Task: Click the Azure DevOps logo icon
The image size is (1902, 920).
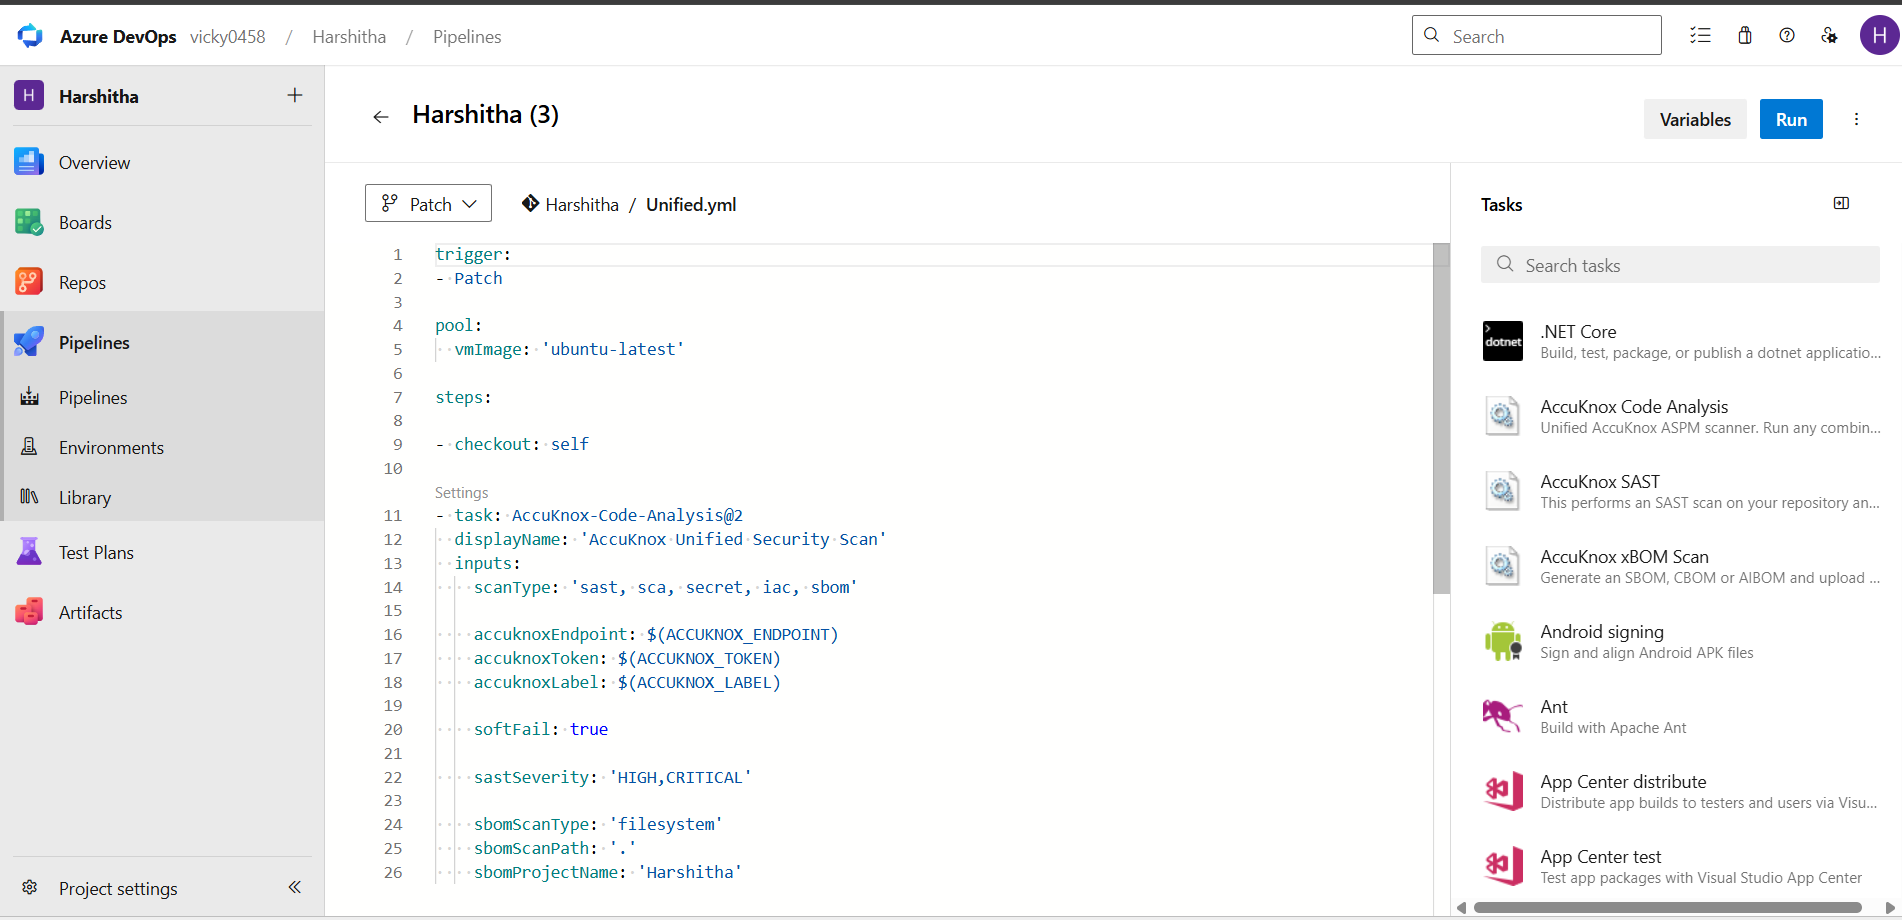Action: 30,36
